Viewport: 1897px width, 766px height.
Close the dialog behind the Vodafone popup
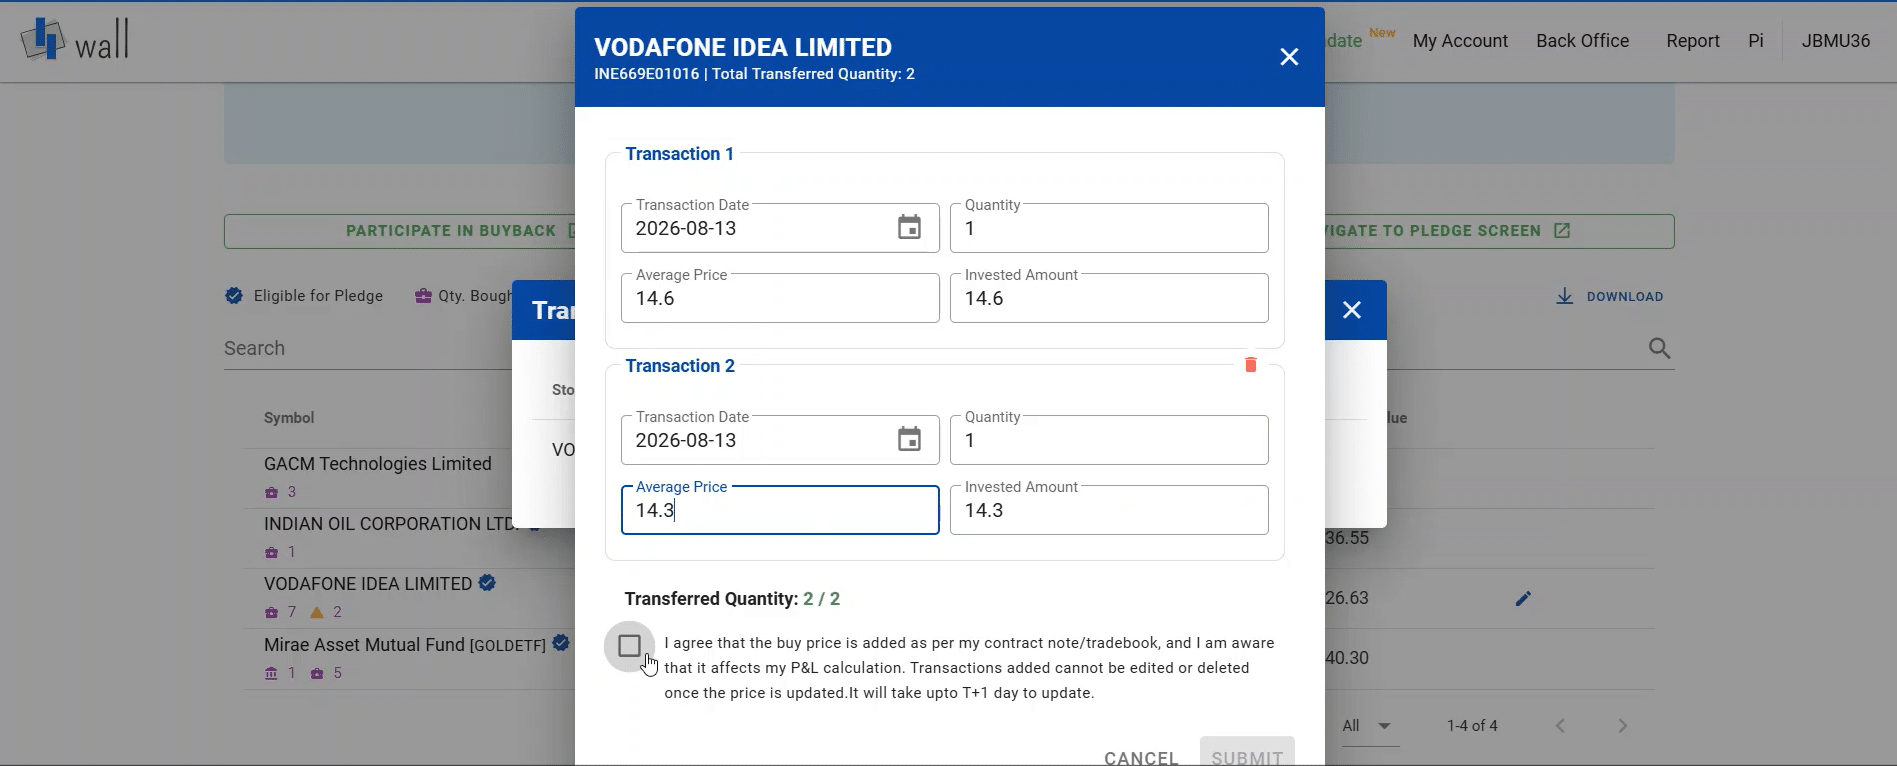(1352, 310)
